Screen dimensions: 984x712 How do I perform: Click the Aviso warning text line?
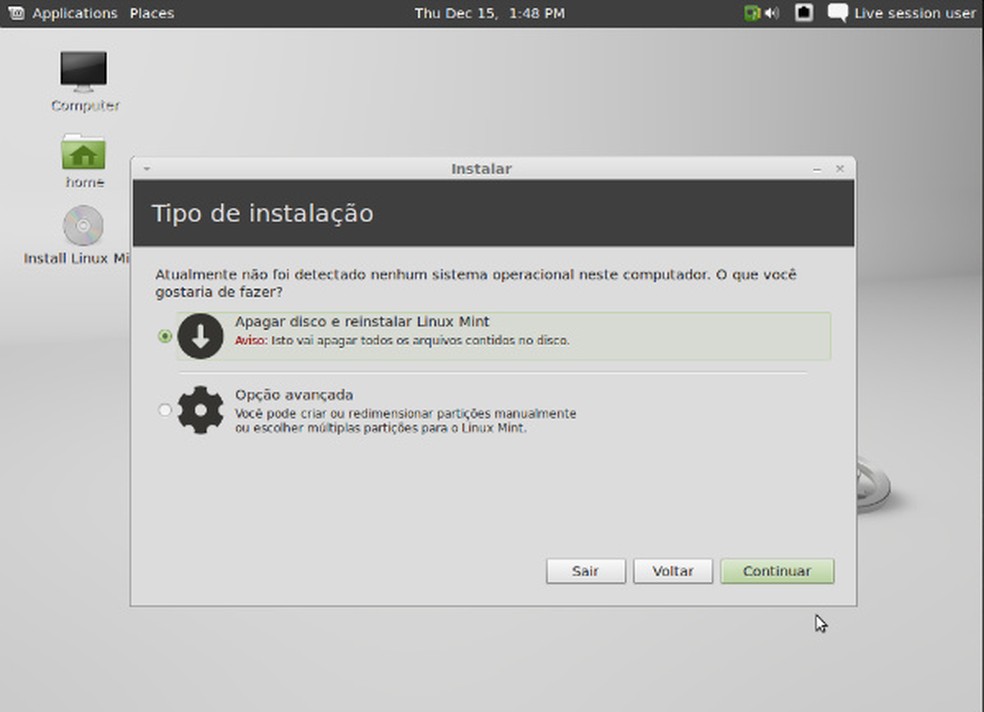(x=402, y=341)
